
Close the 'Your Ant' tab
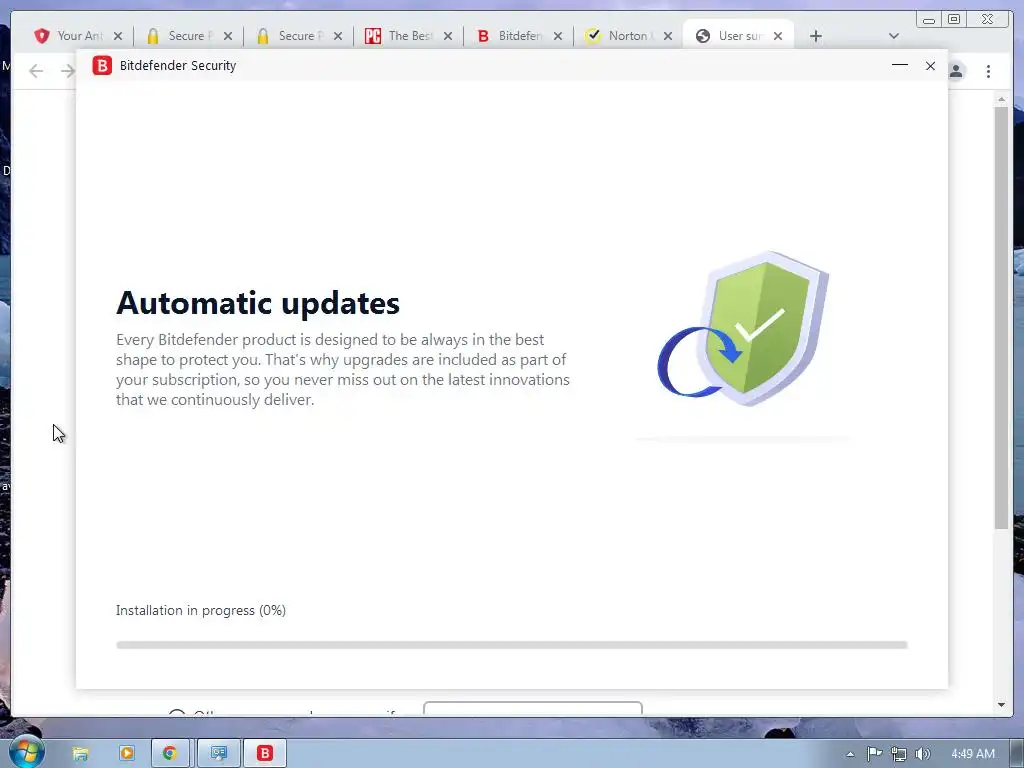(x=118, y=36)
